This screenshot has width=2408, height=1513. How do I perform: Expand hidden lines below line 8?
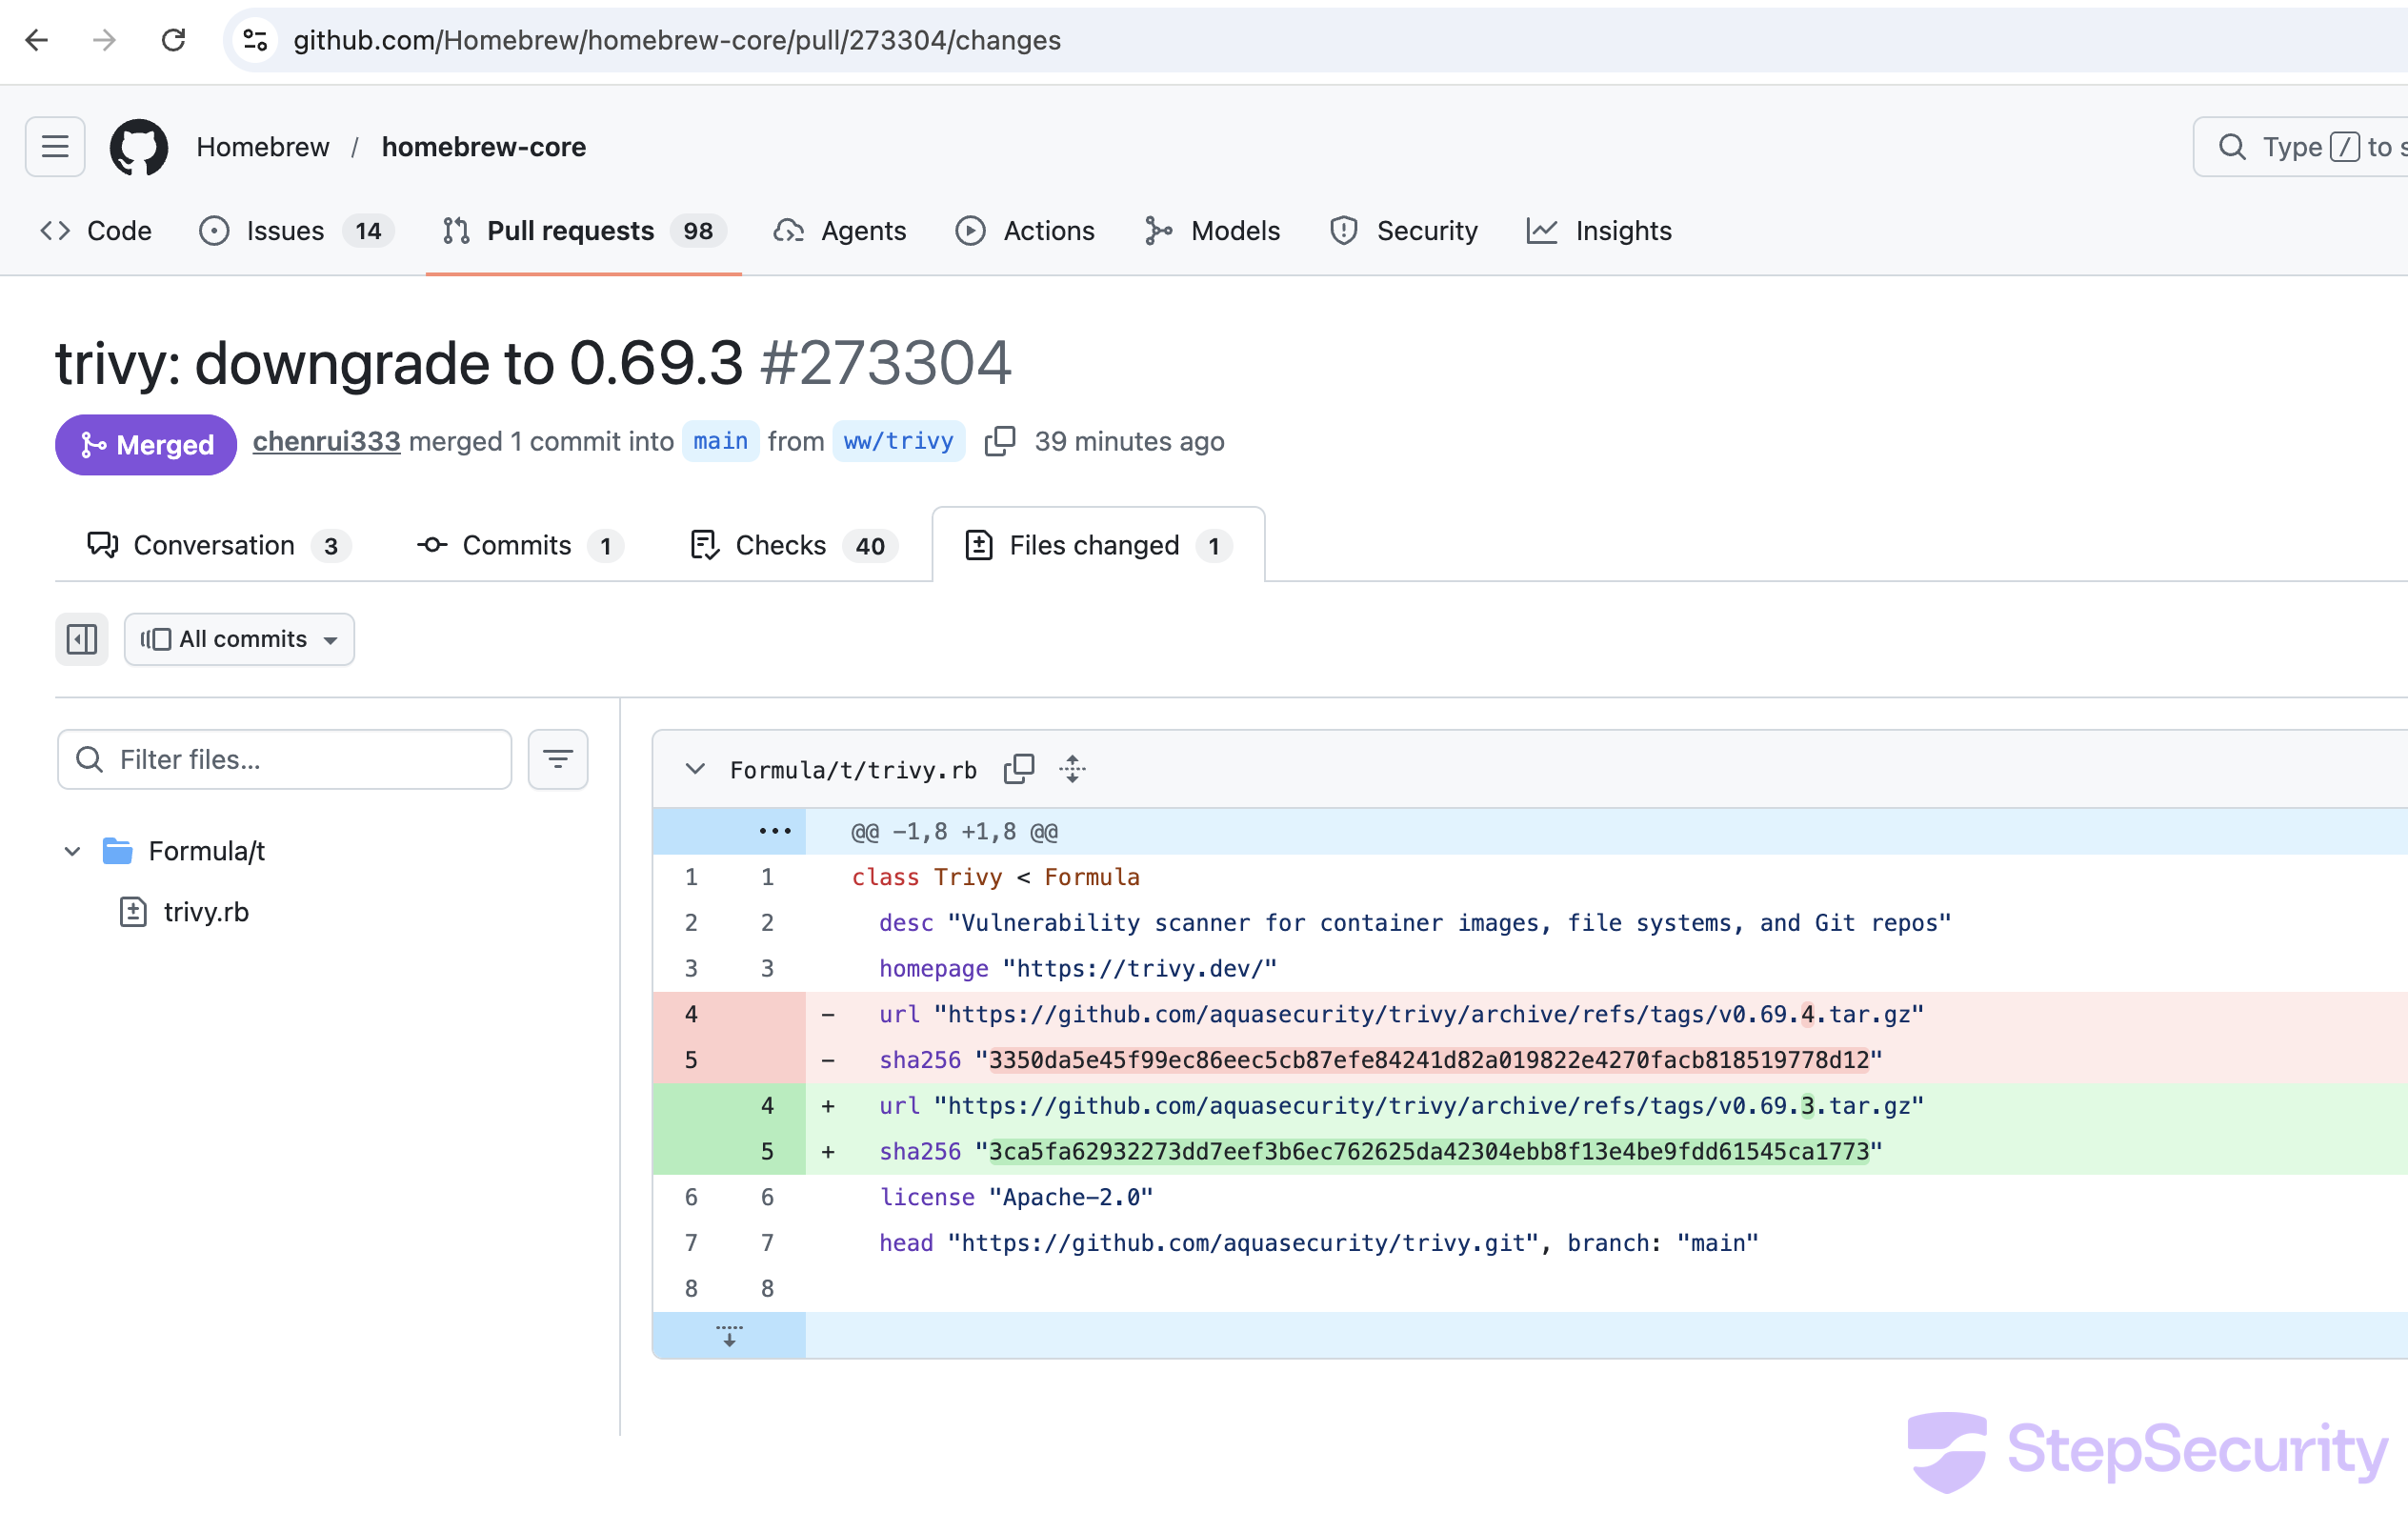[729, 1335]
